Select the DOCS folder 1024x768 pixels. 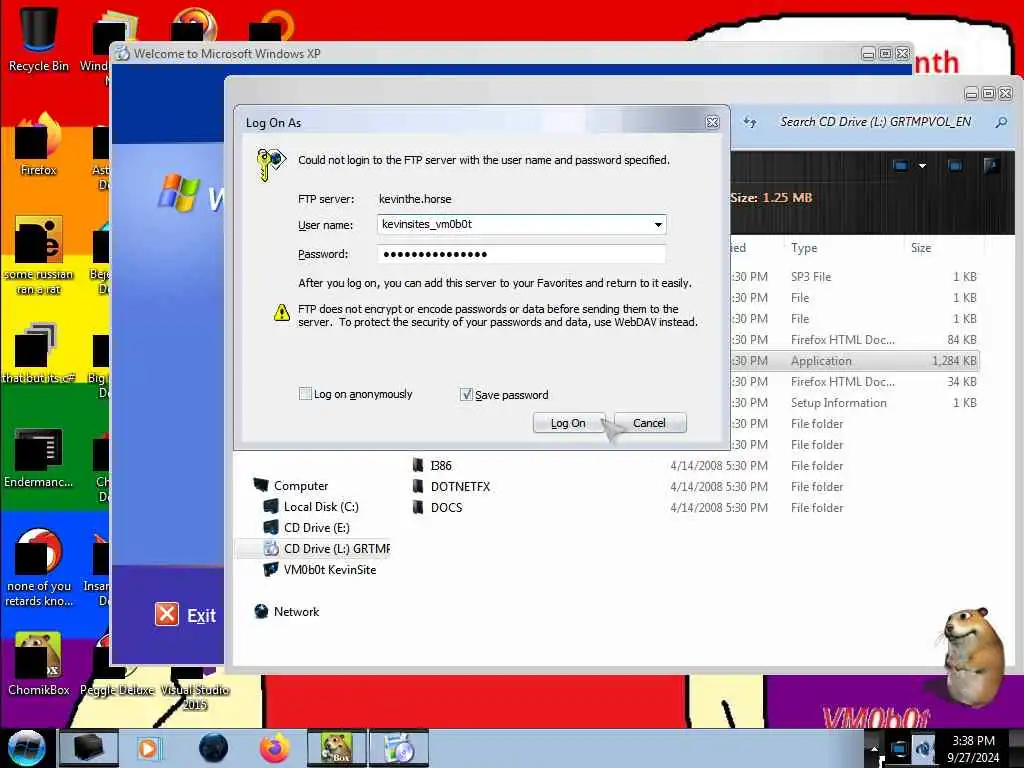446,507
